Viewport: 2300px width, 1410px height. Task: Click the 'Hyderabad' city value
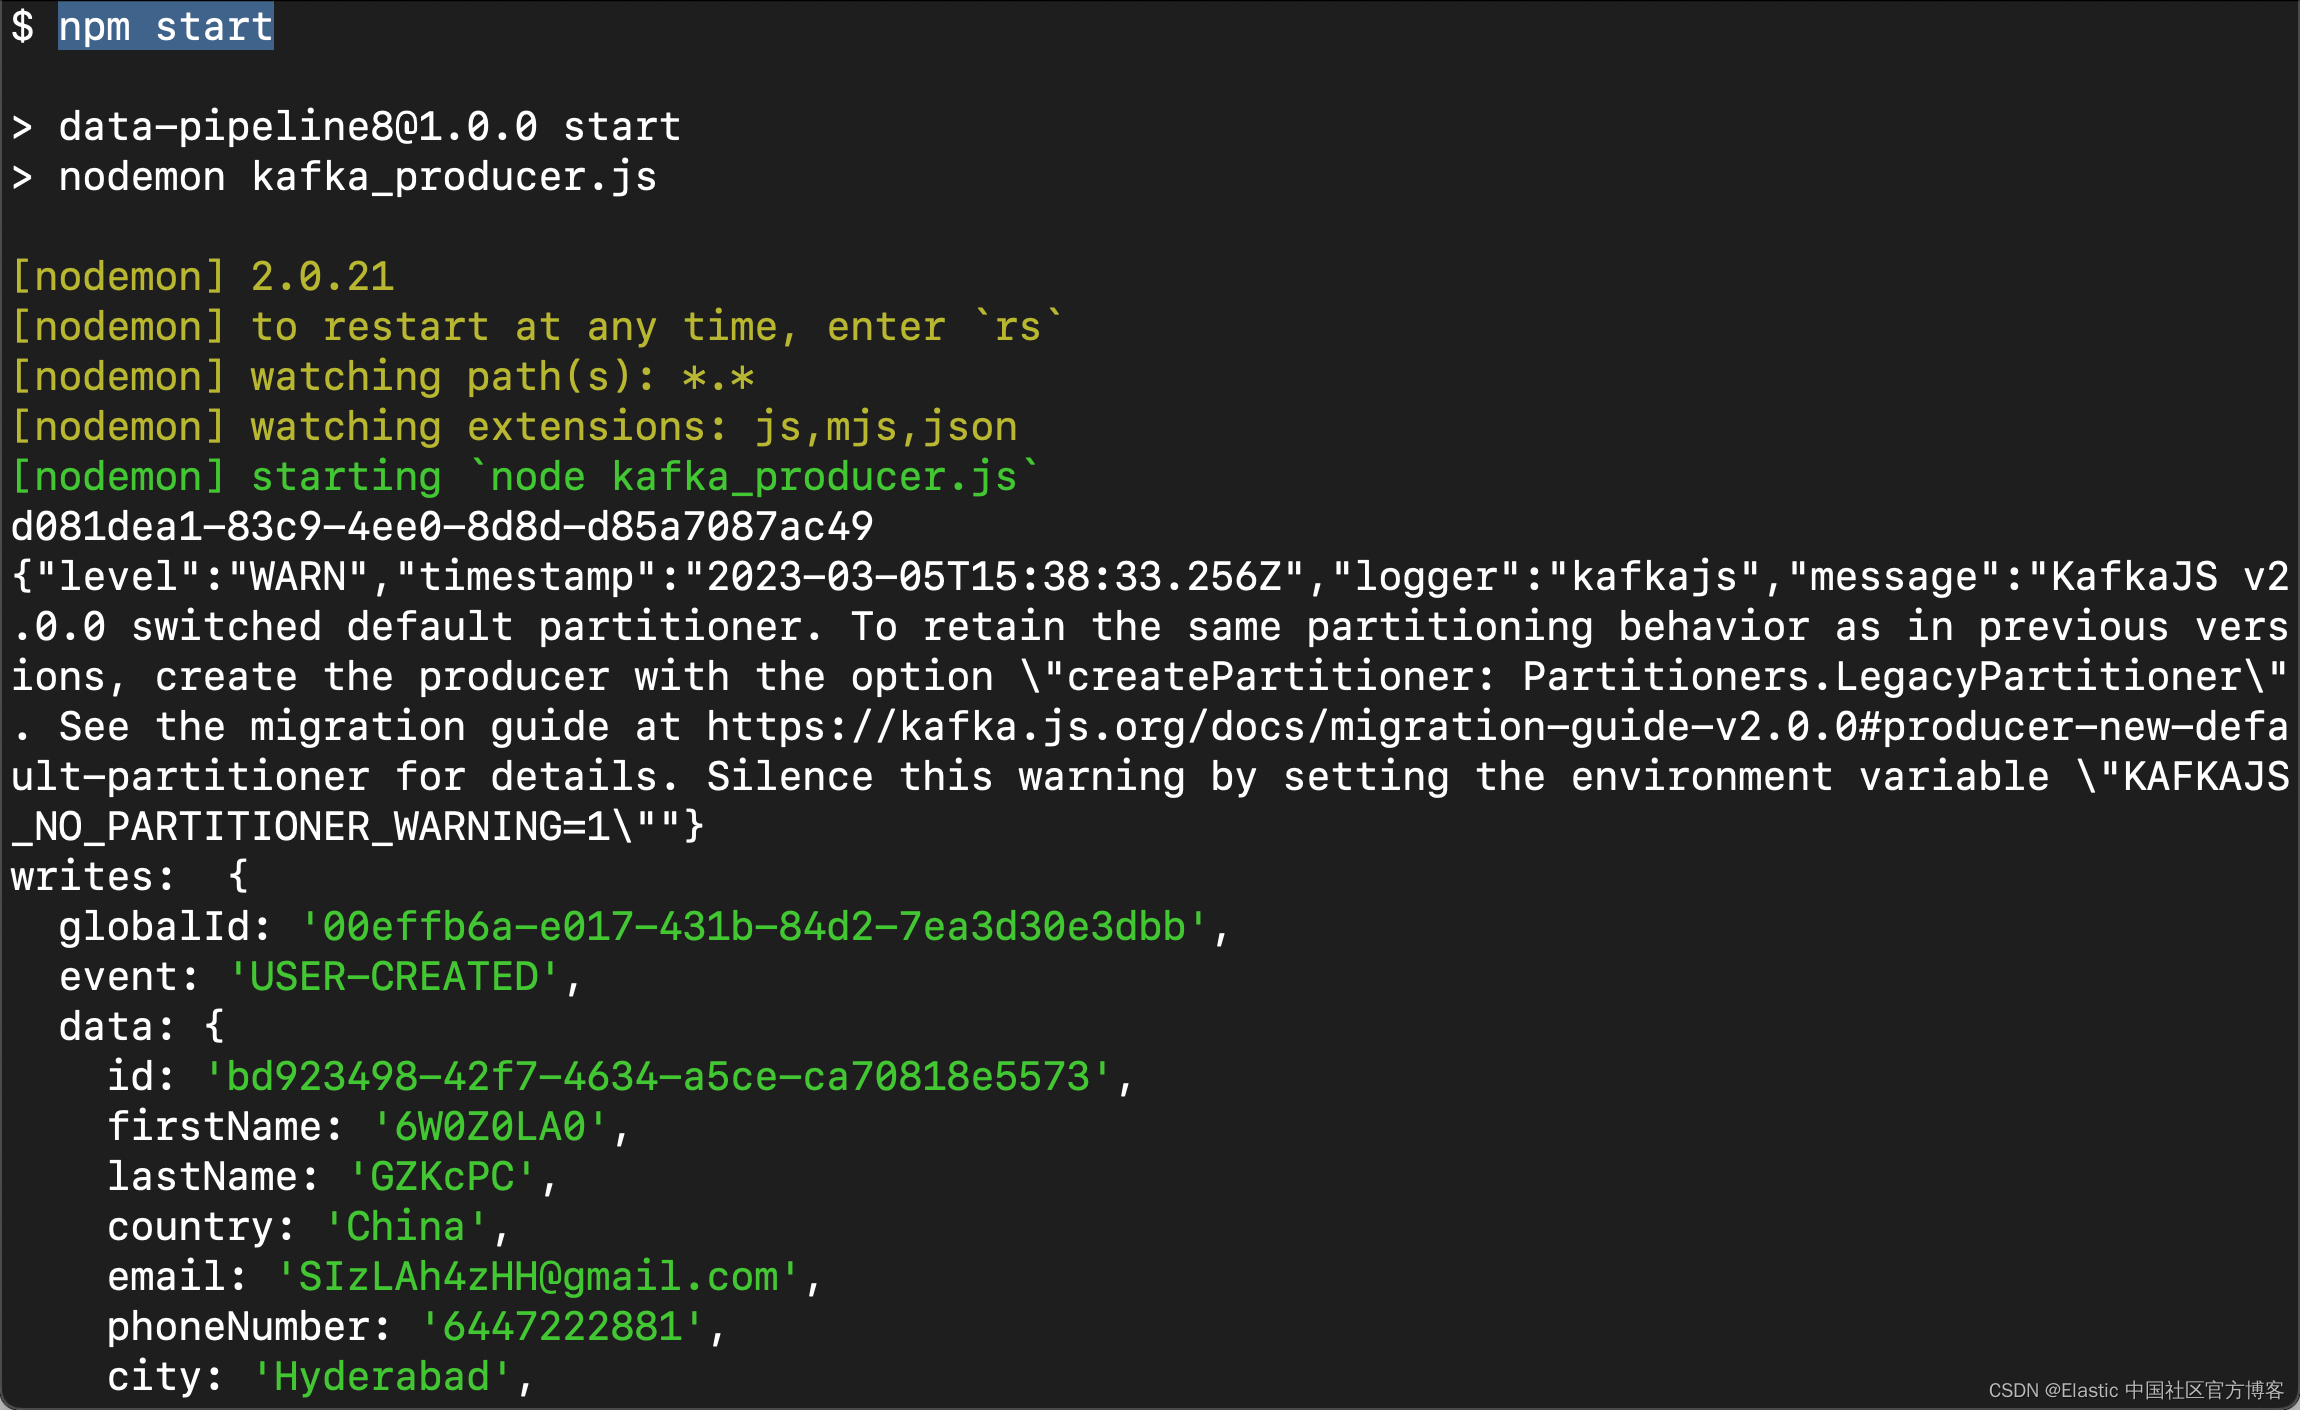381,1377
